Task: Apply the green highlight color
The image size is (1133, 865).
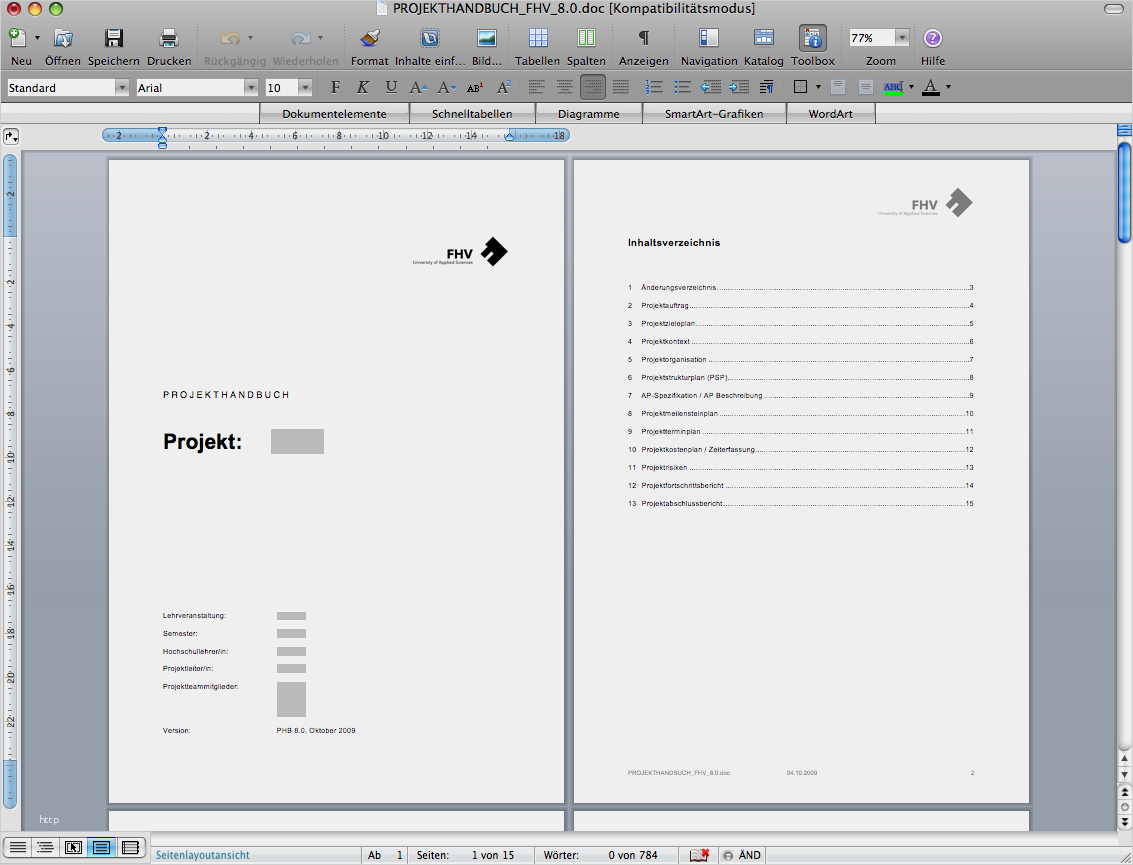Action: point(893,87)
